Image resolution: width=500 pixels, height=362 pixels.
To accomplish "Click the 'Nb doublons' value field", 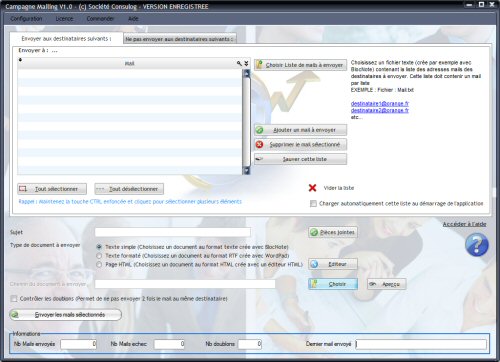I will tap(250, 344).
